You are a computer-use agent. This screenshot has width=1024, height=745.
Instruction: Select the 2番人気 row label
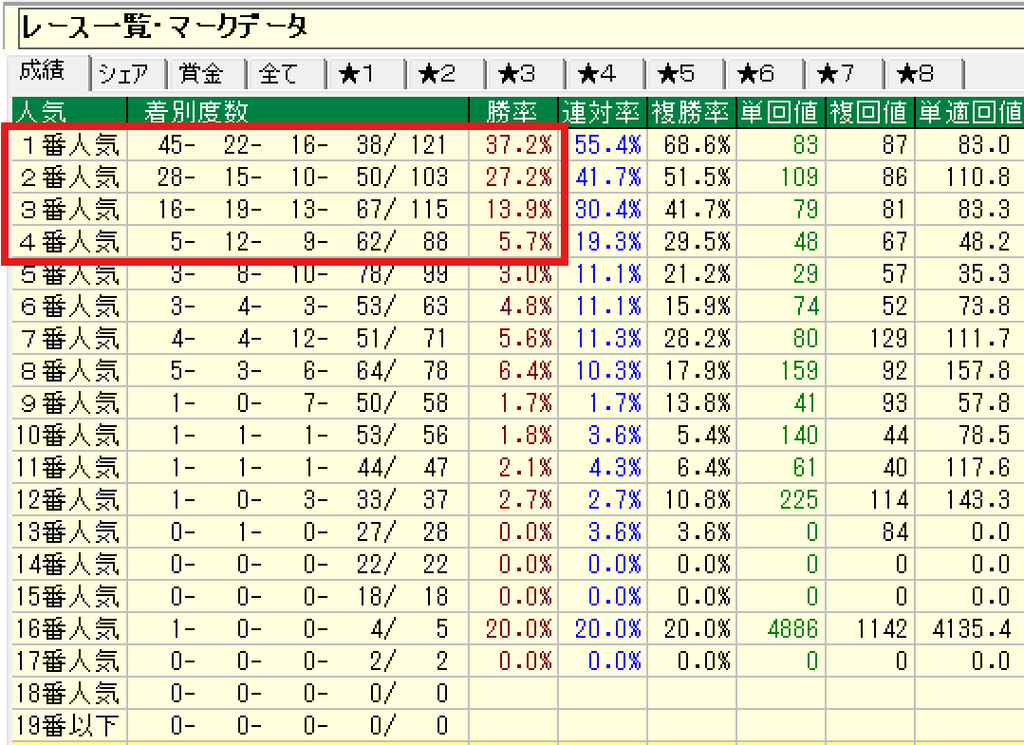(x=70, y=177)
